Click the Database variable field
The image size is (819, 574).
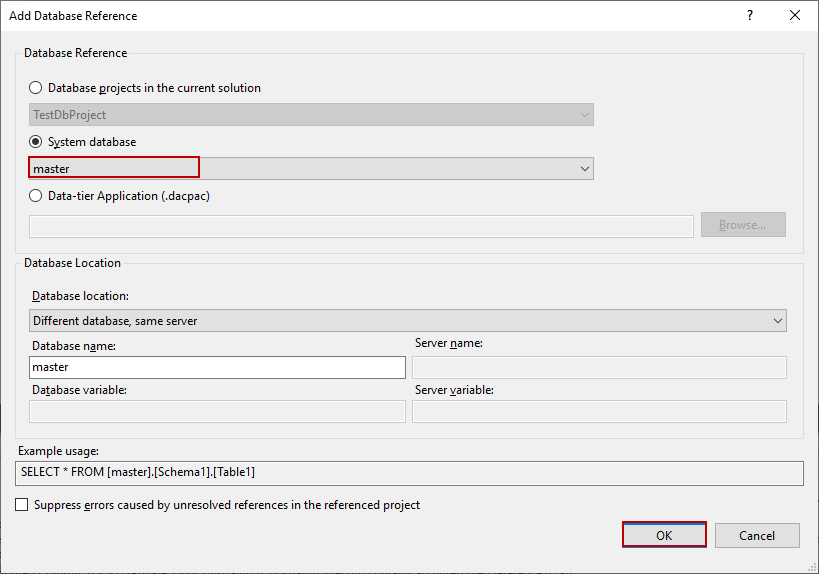click(217, 411)
